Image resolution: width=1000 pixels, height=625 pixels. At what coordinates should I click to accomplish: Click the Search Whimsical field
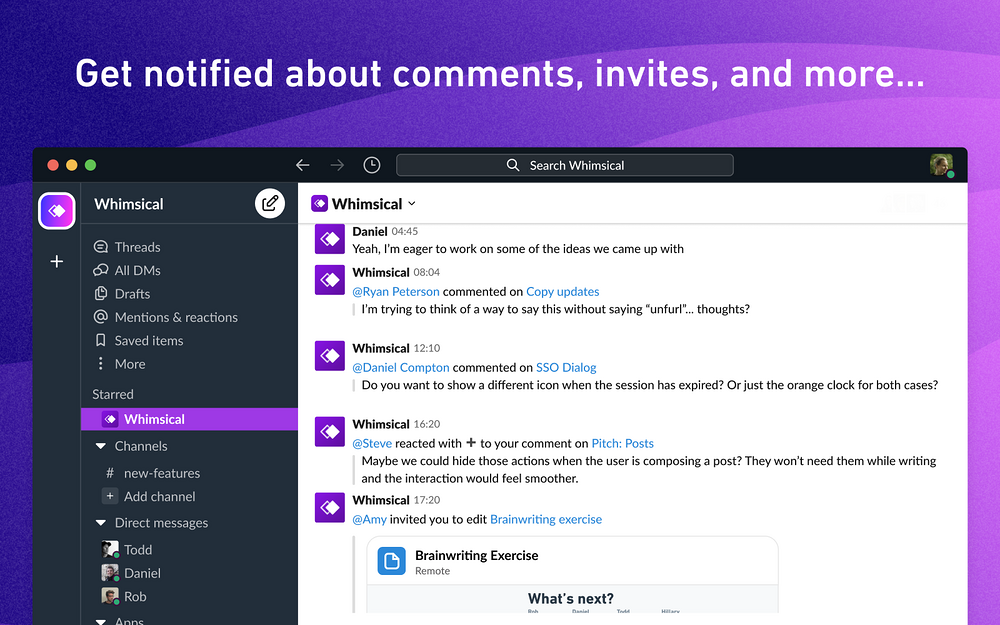[x=564, y=165]
